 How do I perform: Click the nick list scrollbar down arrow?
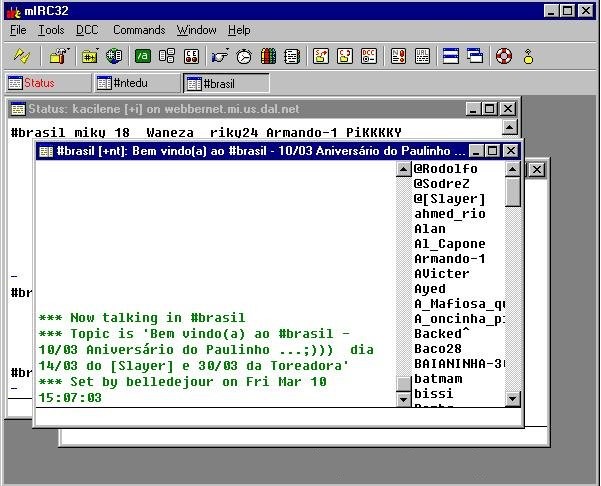513,399
